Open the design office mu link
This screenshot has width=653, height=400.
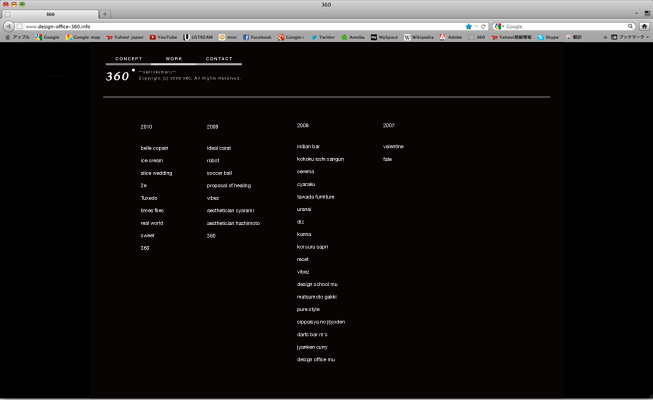316,359
